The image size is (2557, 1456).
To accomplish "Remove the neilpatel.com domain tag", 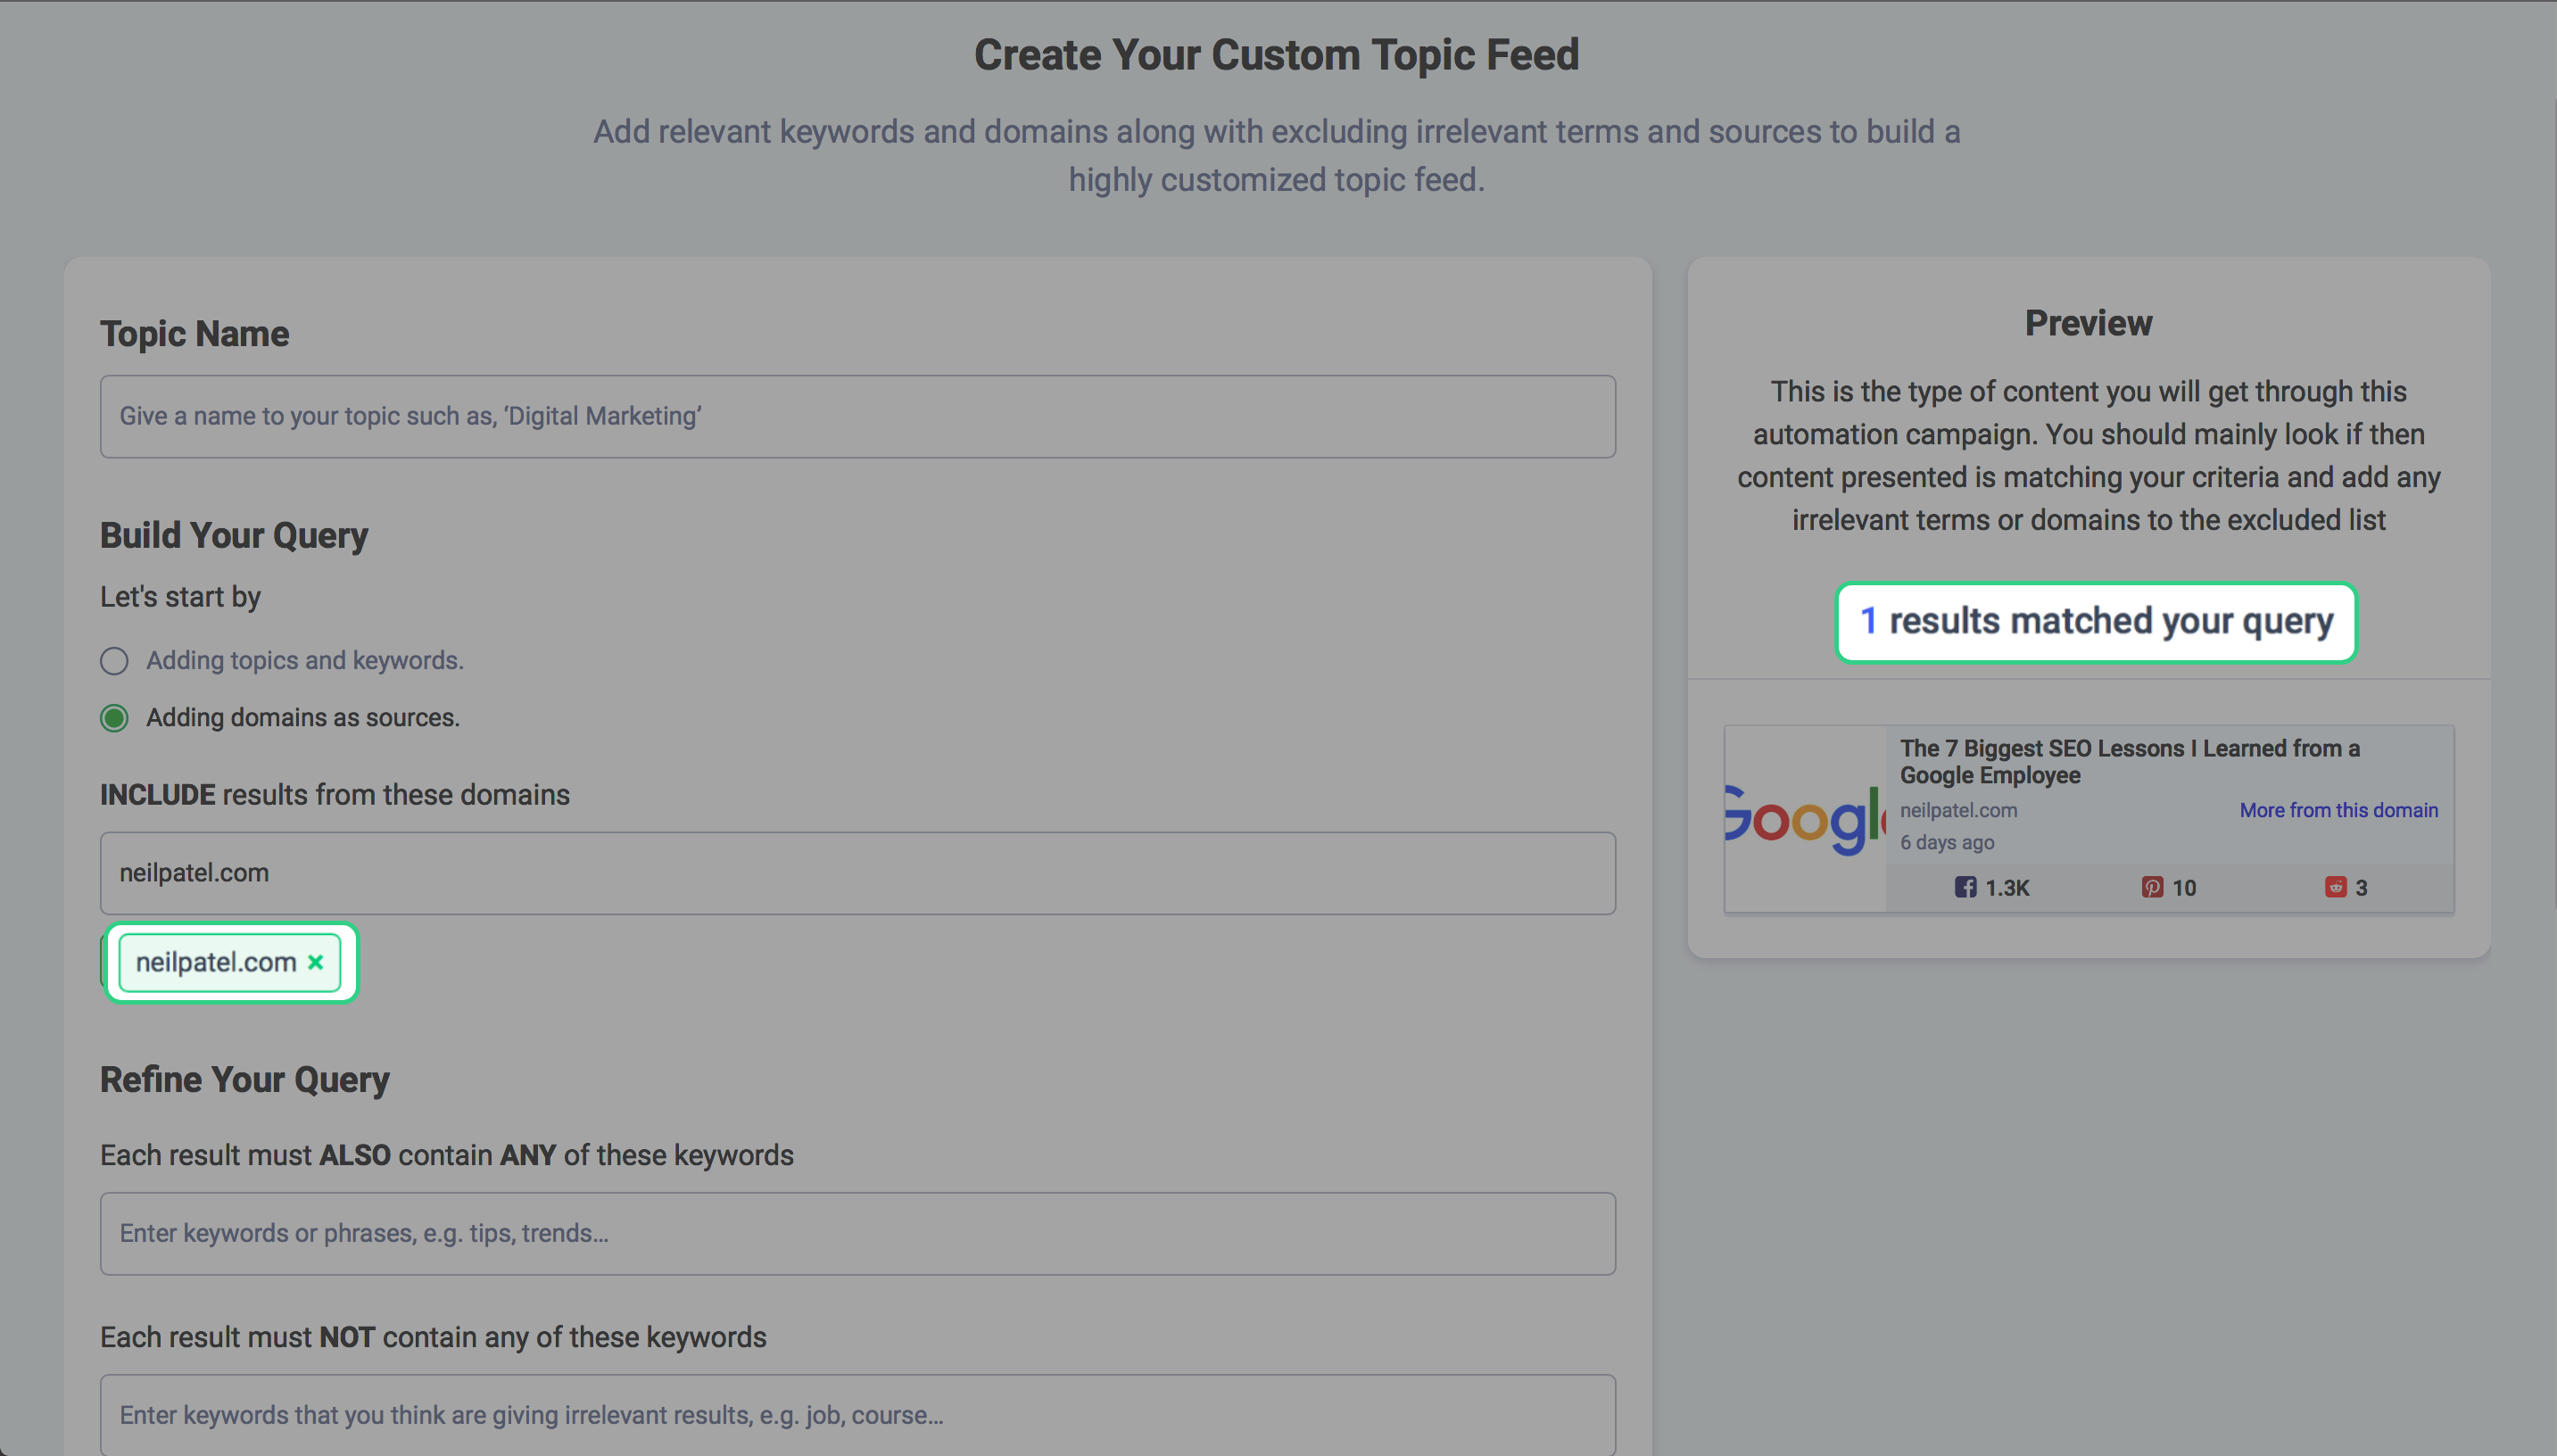I will pos(315,962).
